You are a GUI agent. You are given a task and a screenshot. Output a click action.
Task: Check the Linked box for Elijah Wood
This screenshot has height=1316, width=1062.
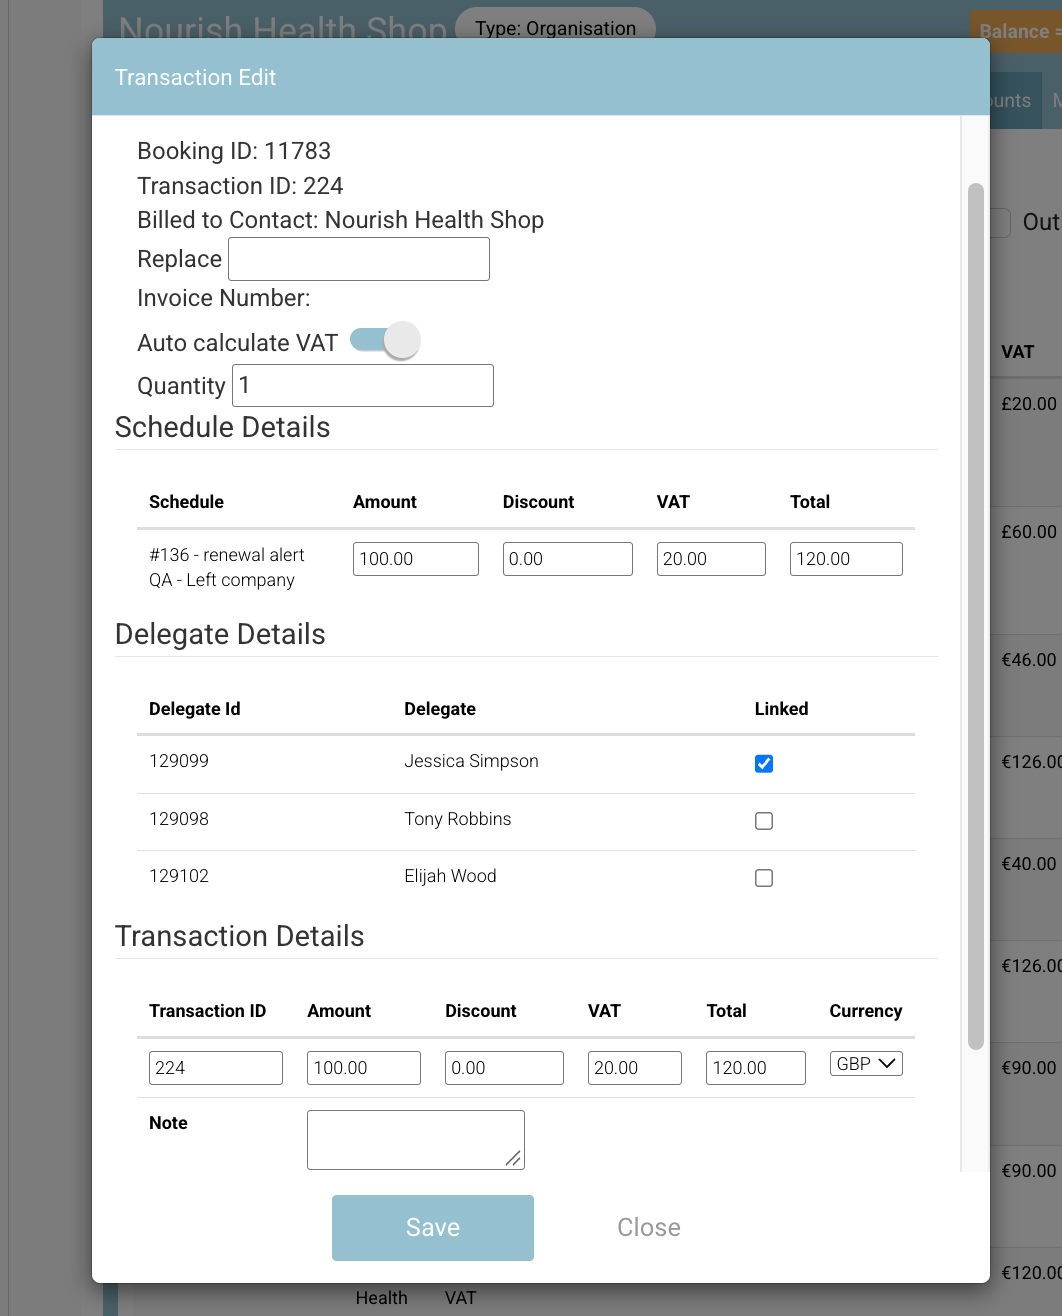click(764, 878)
